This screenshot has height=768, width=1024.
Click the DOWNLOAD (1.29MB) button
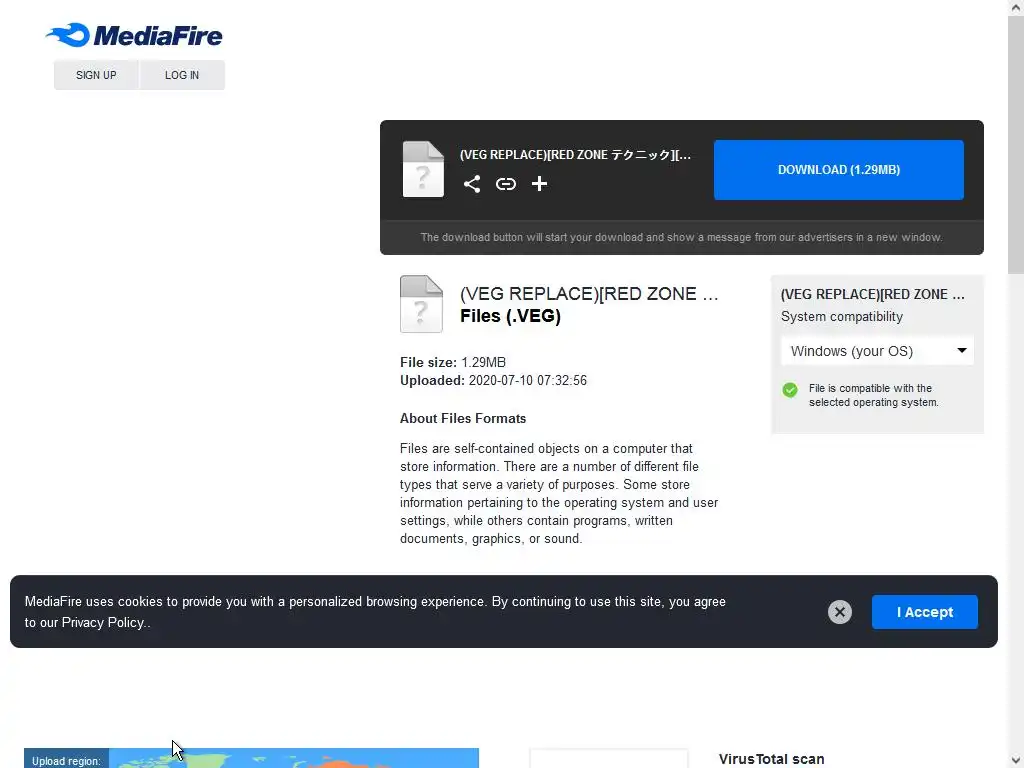pyautogui.click(x=839, y=170)
